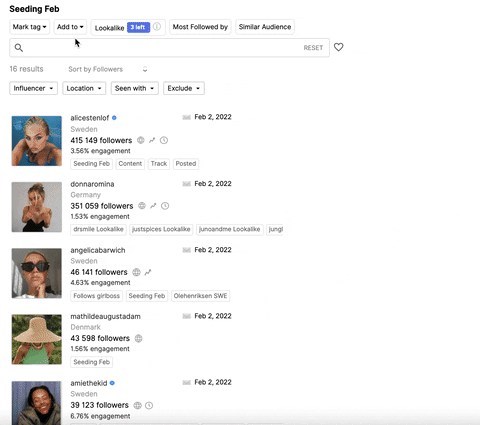Image resolution: width=480 pixels, height=425 pixels.
Task: Open donnaromina username link
Action: pos(92,184)
